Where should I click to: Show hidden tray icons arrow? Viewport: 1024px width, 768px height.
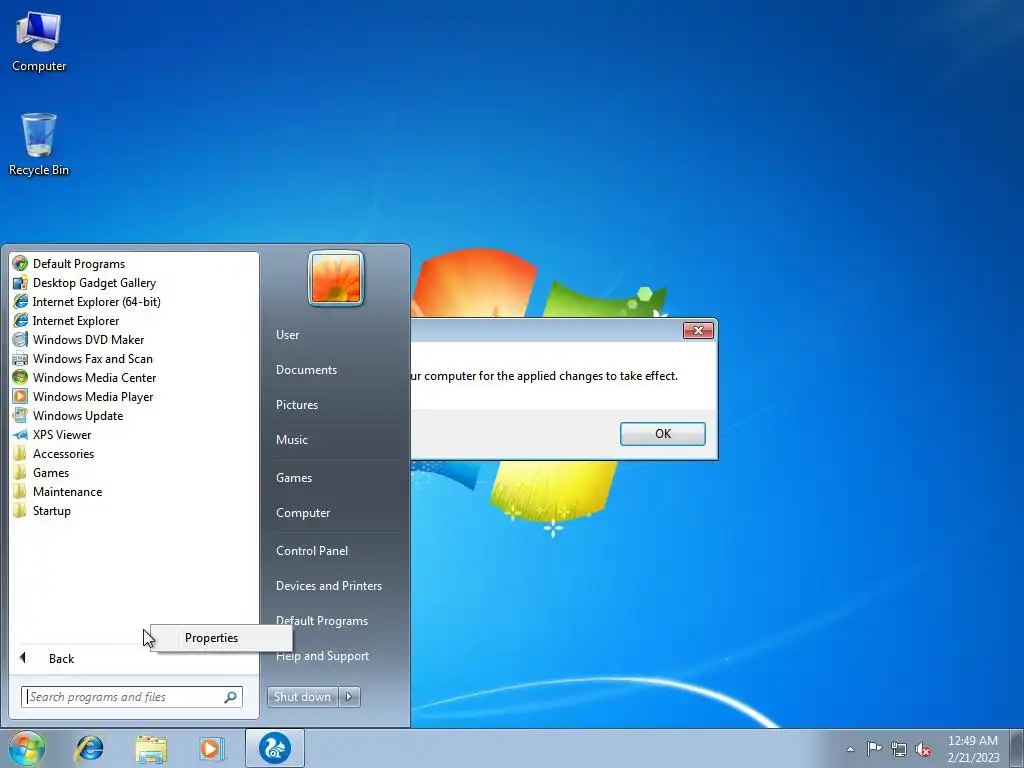click(850, 749)
